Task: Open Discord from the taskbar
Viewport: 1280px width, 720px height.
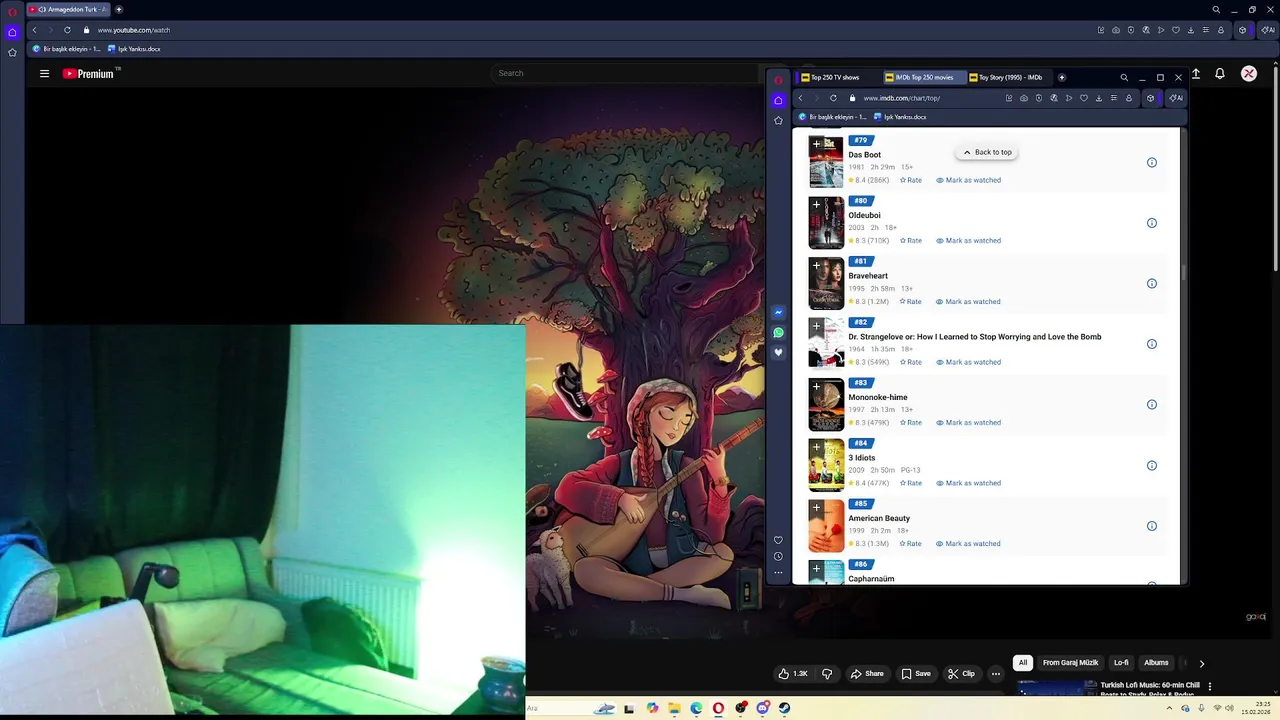Action: coord(762,708)
